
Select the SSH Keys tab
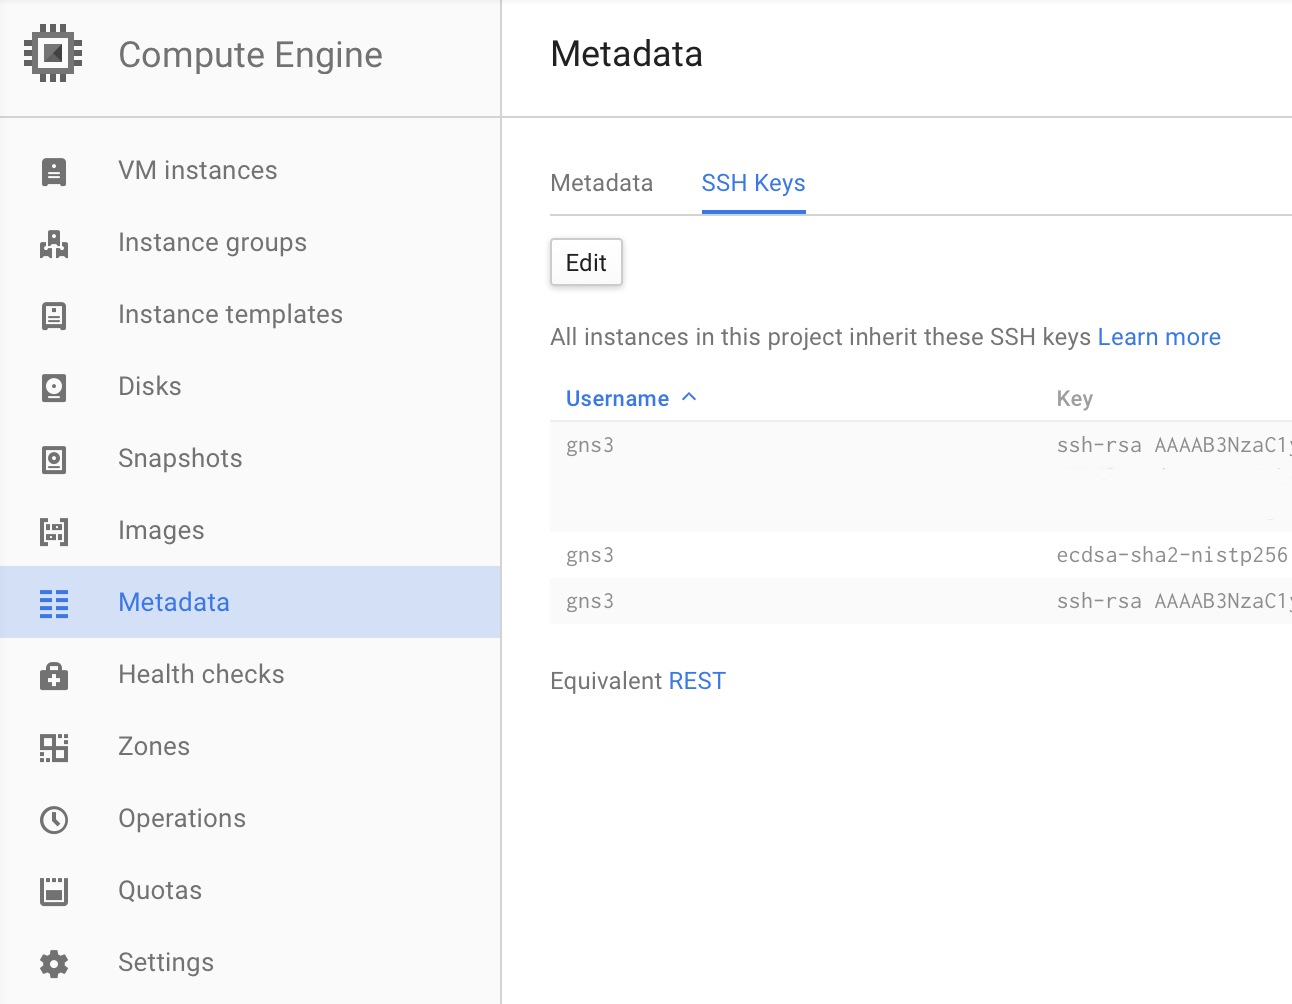click(x=753, y=183)
